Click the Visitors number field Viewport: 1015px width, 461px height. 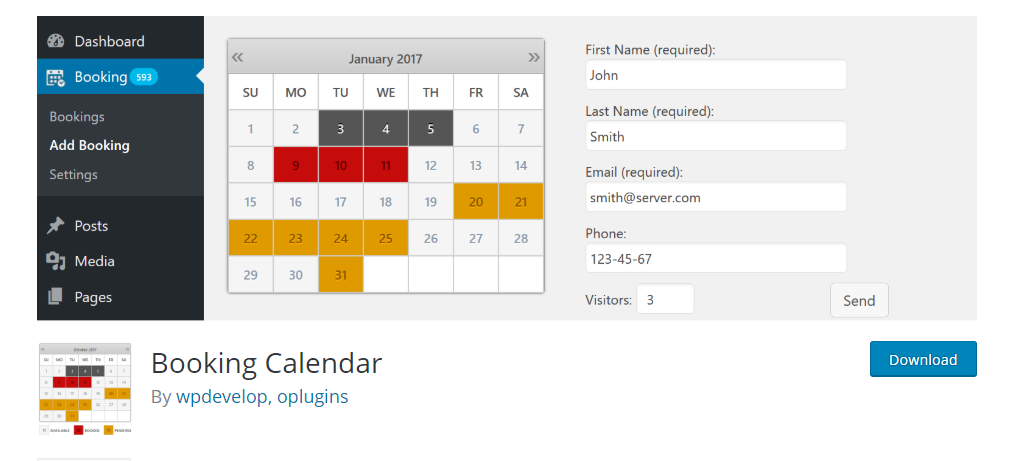(664, 299)
